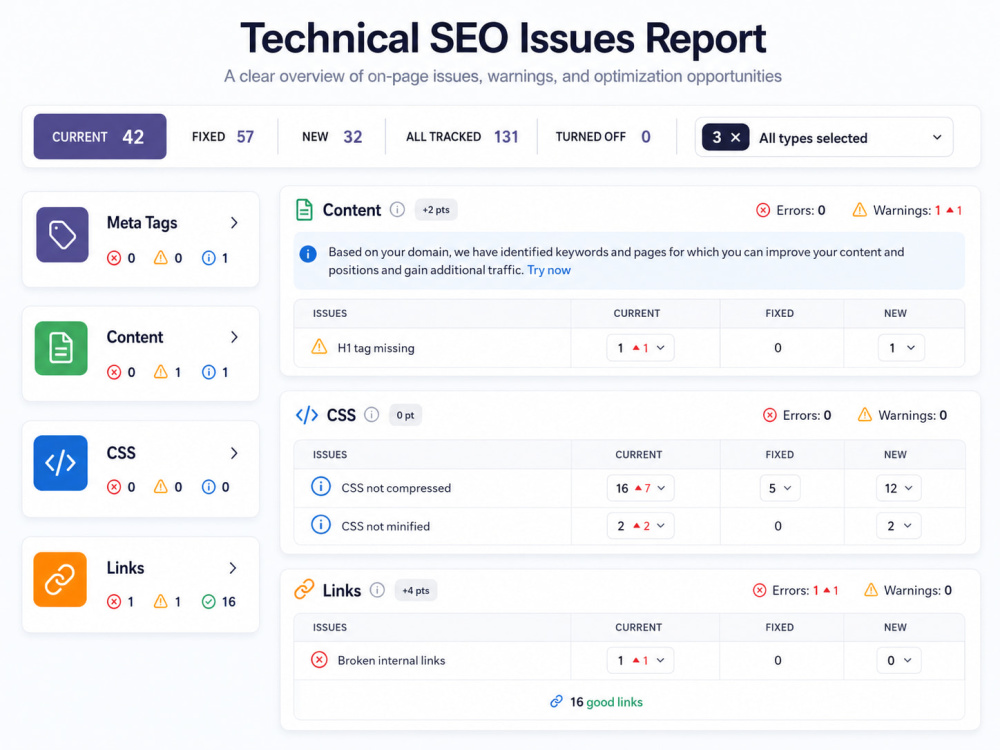
Task: Click the red error icon beside Broken internal links
Action: (319, 660)
